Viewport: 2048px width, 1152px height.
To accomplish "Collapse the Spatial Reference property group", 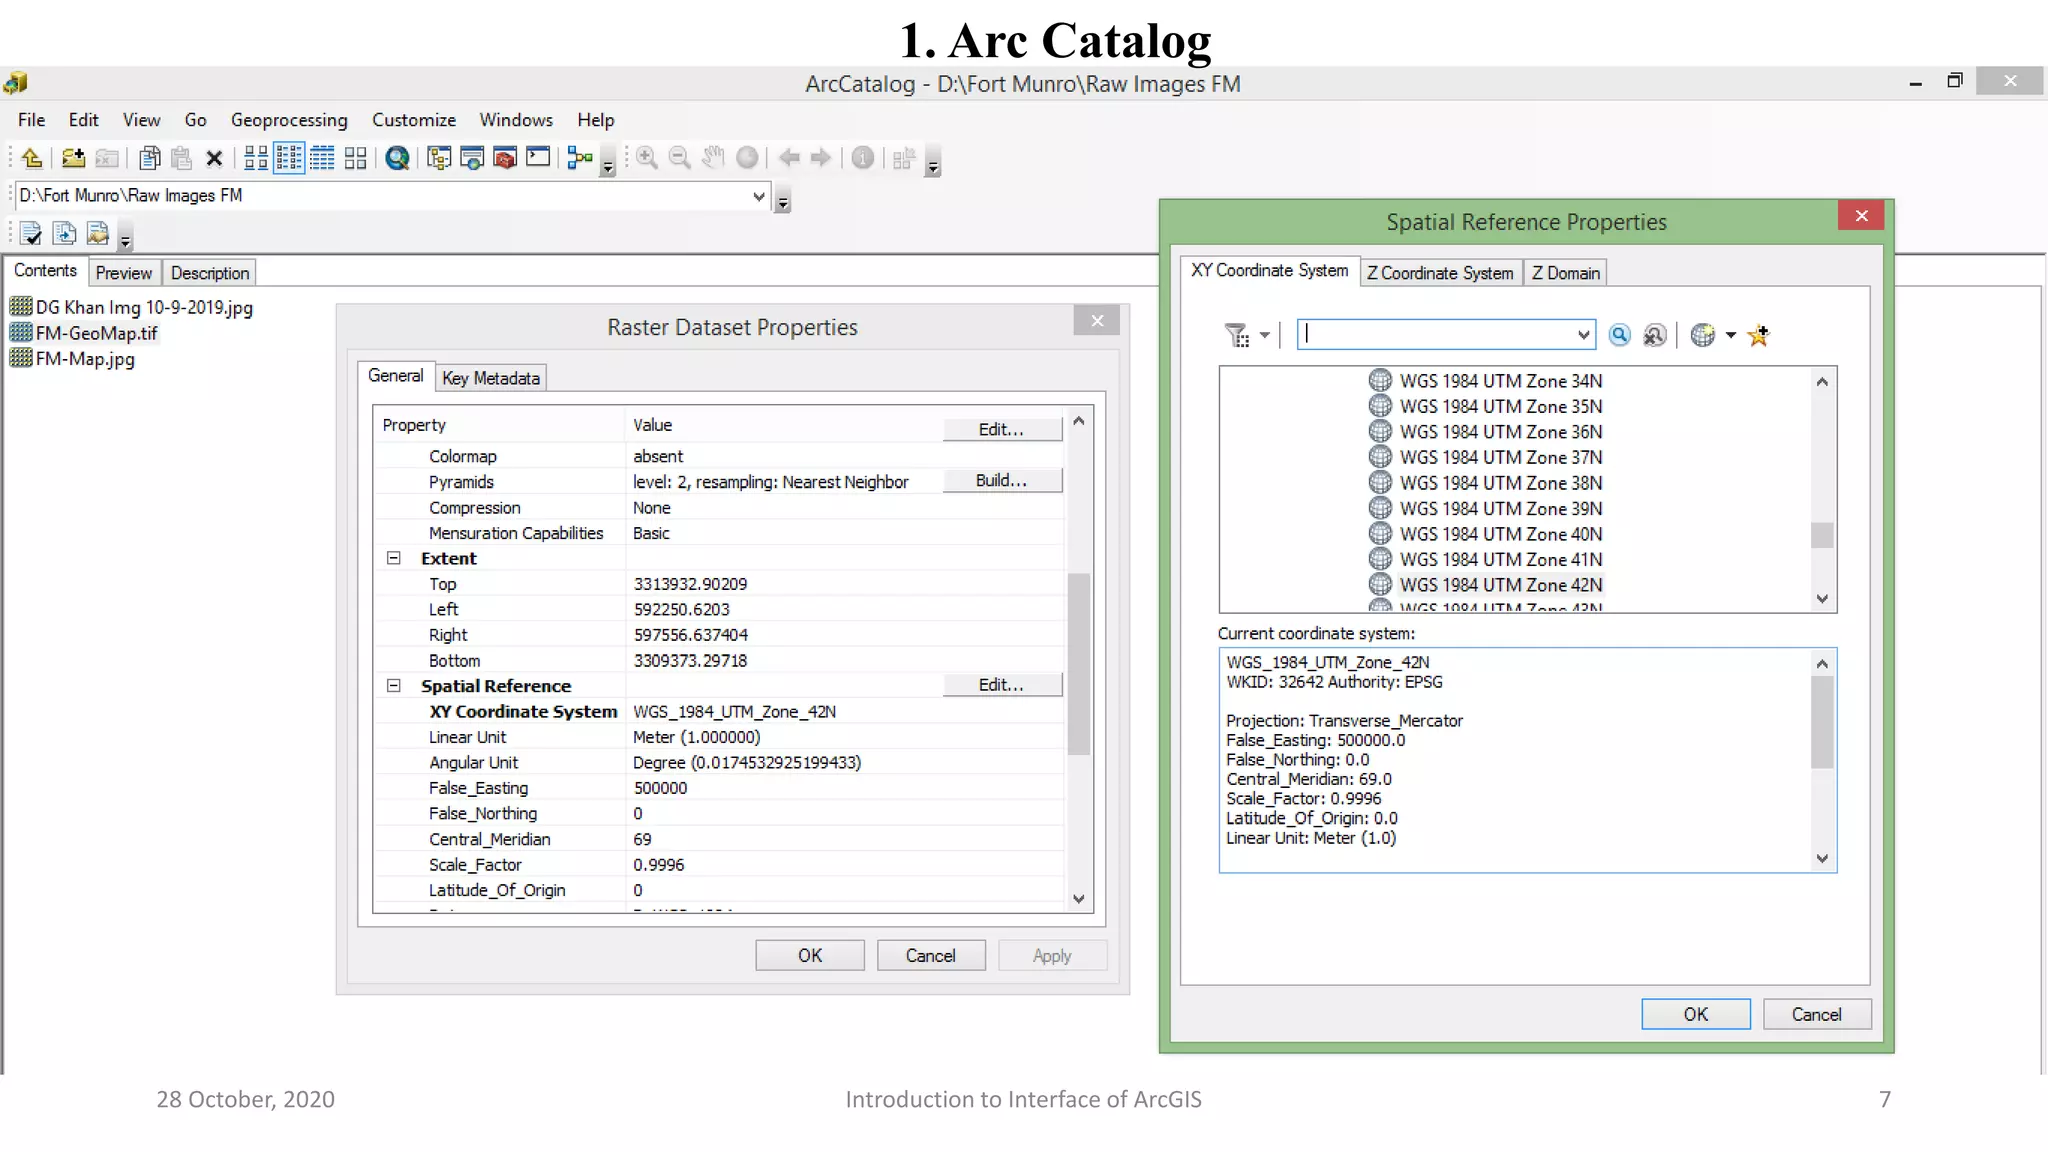I will click(394, 685).
